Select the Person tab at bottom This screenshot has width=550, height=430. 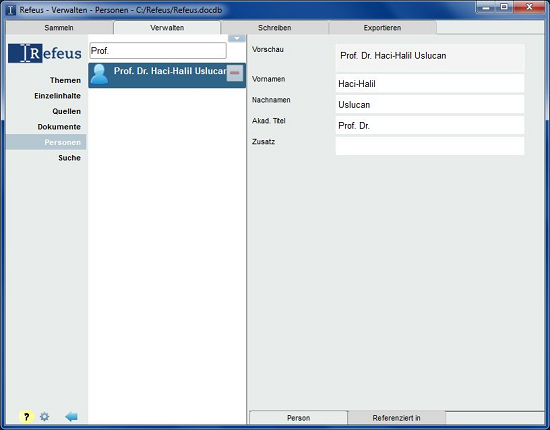(x=299, y=418)
